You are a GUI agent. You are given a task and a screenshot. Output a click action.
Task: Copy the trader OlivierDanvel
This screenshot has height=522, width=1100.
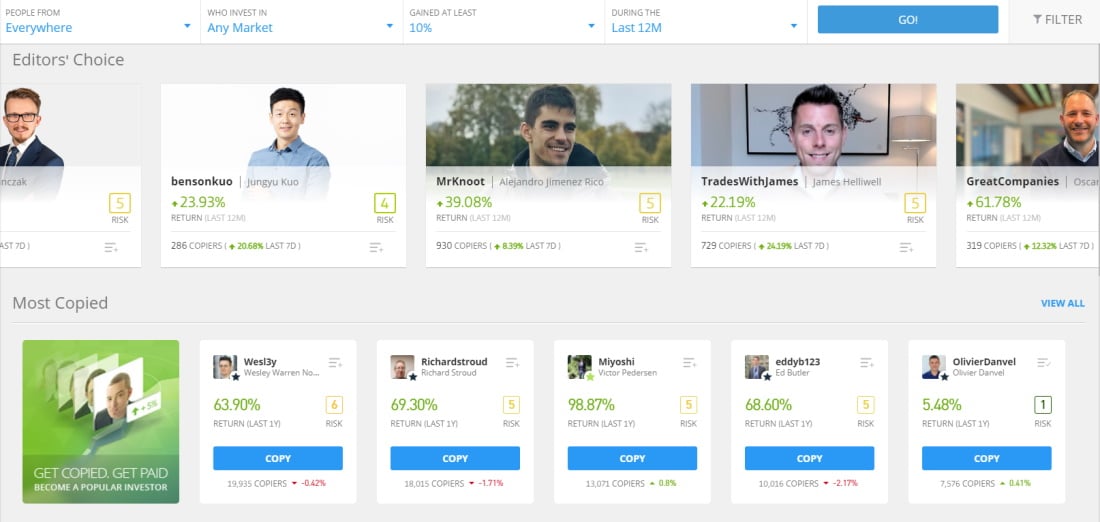986,458
